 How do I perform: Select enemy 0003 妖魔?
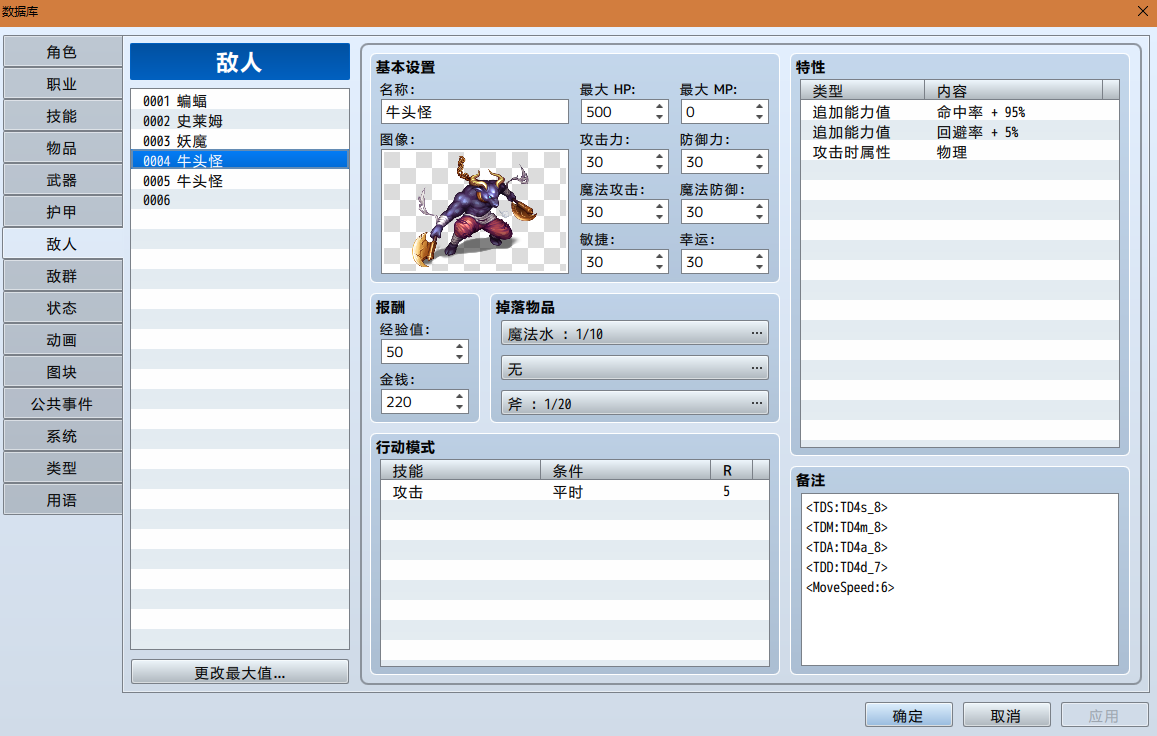tap(240, 140)
